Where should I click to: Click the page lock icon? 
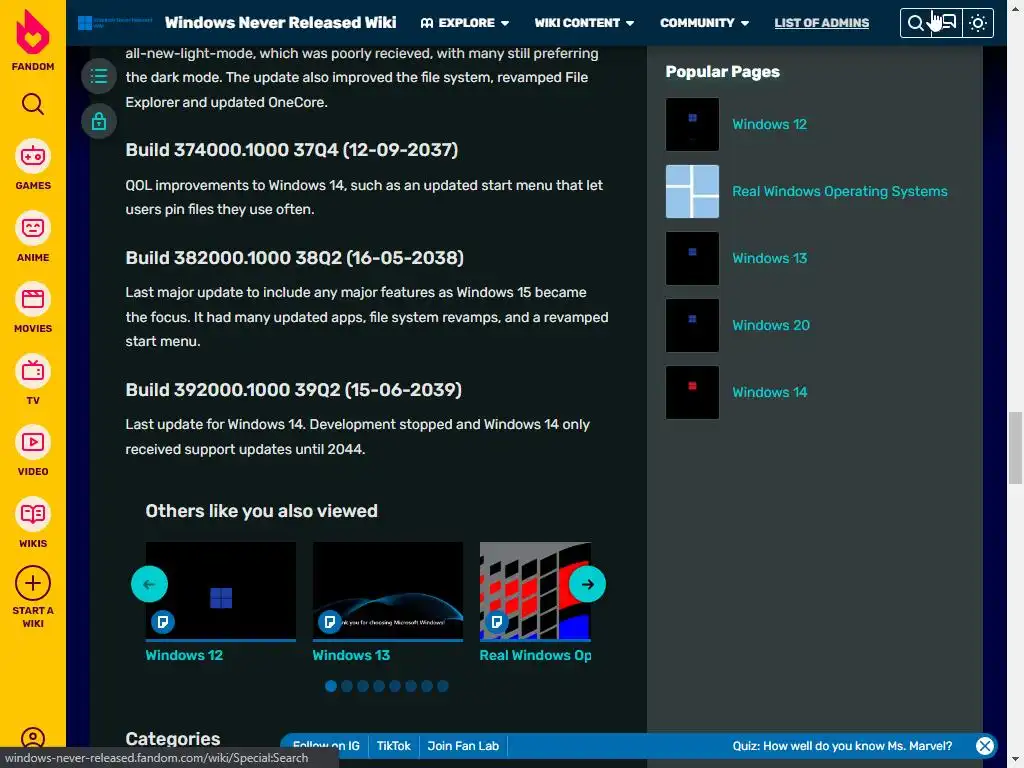[x=99, y=121]
